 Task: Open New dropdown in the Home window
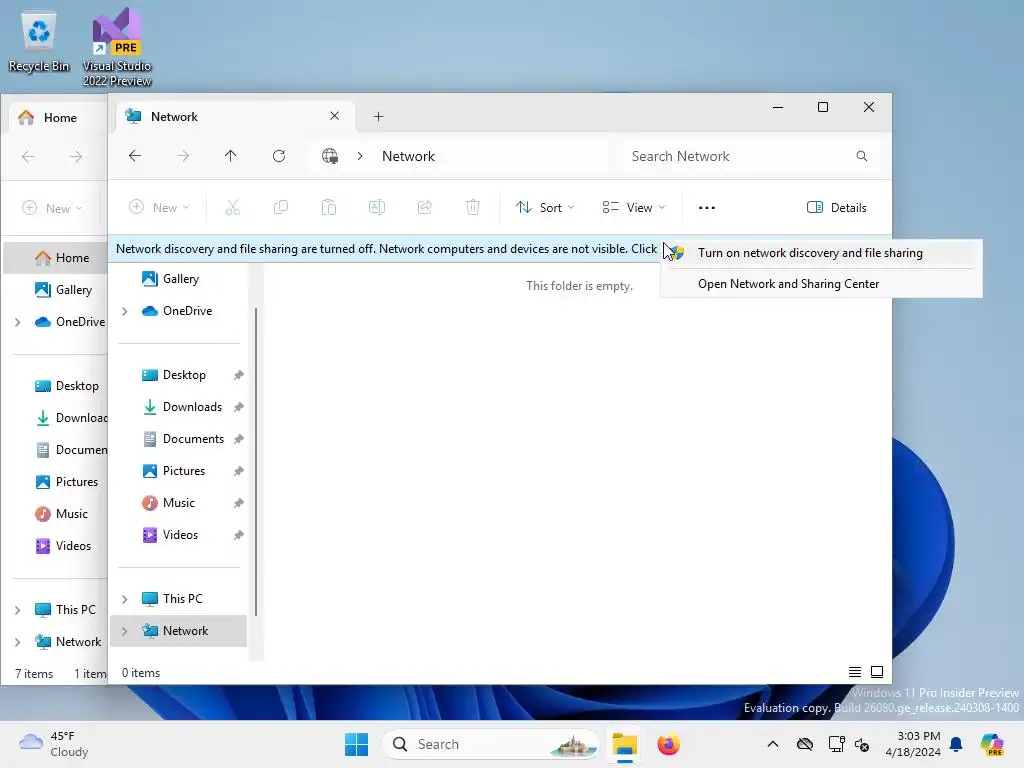[x=52, y=208]
